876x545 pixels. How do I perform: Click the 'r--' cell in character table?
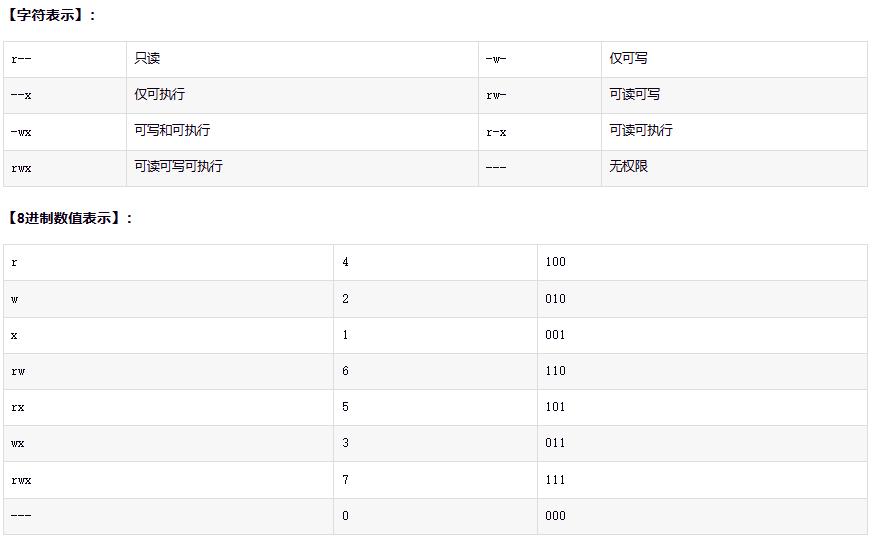21,59
